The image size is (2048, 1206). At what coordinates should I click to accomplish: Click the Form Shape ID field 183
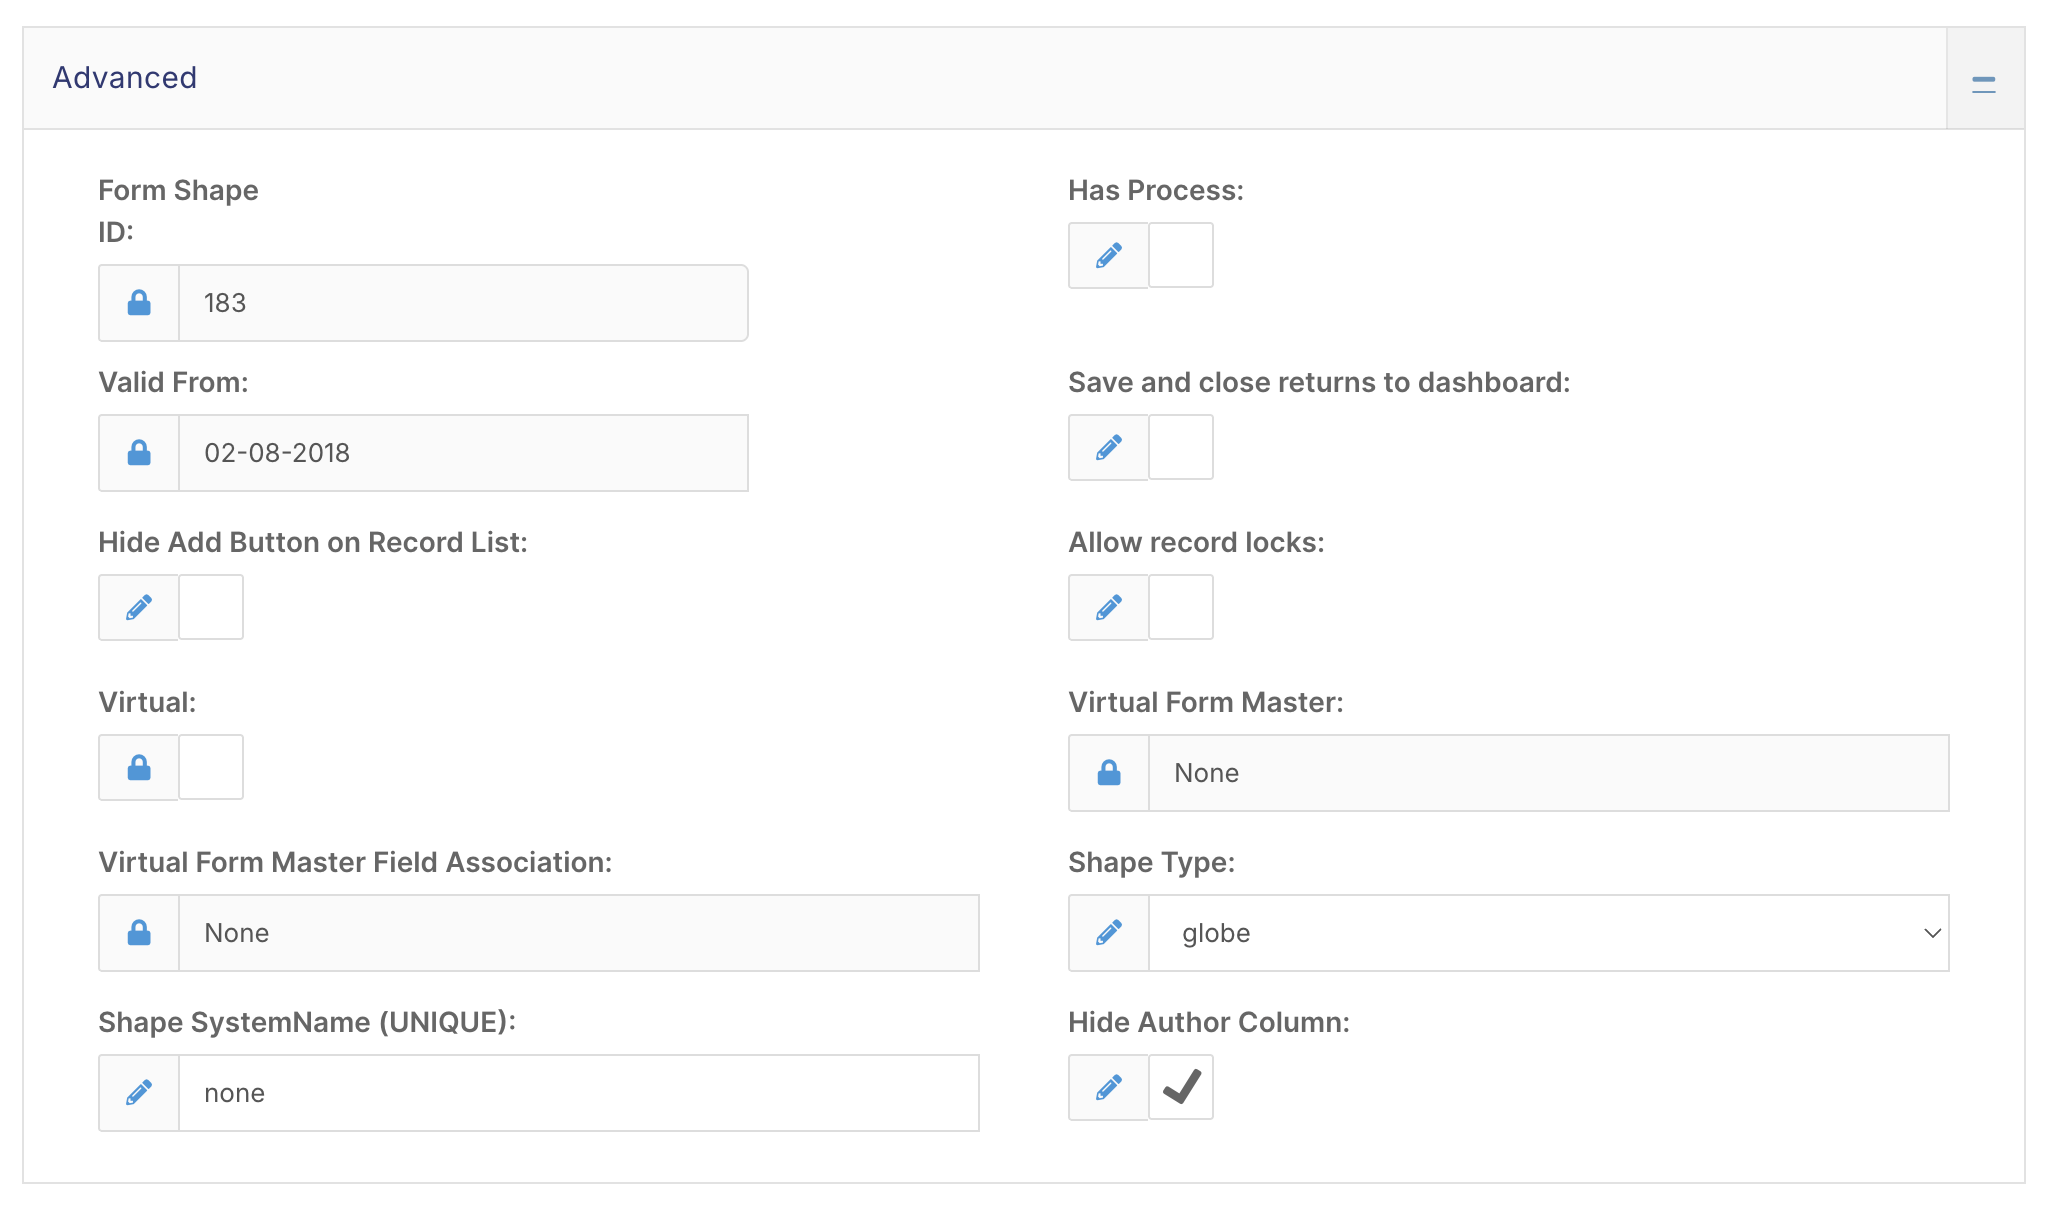point(463,303)
